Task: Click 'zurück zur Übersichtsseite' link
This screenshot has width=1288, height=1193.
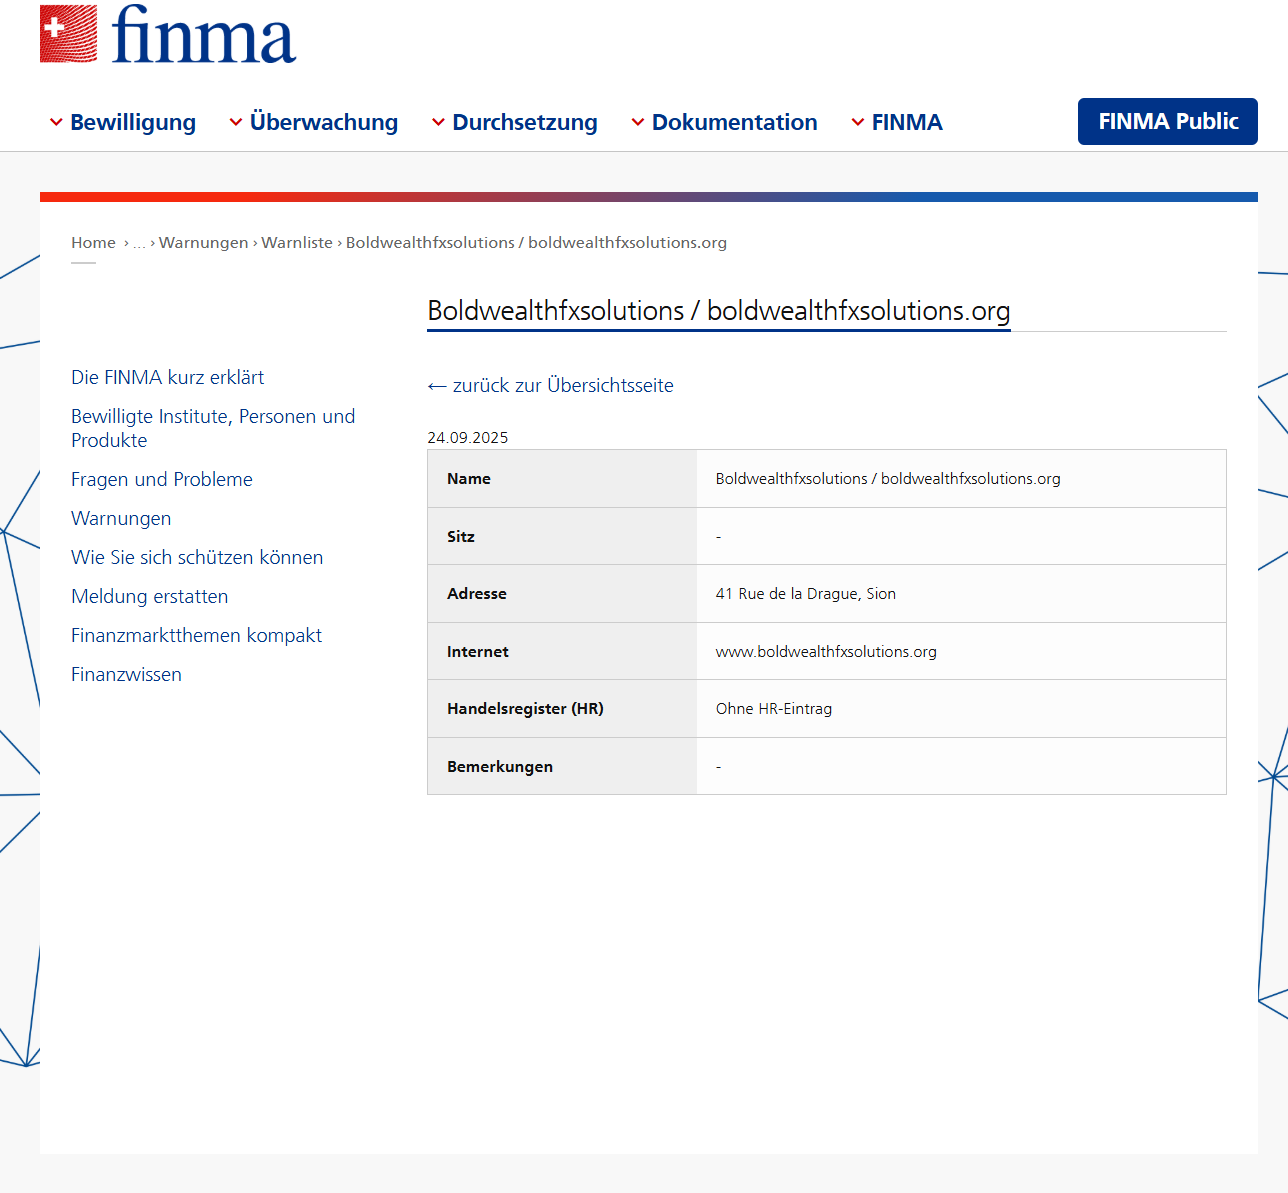Action: pos(551,385)
